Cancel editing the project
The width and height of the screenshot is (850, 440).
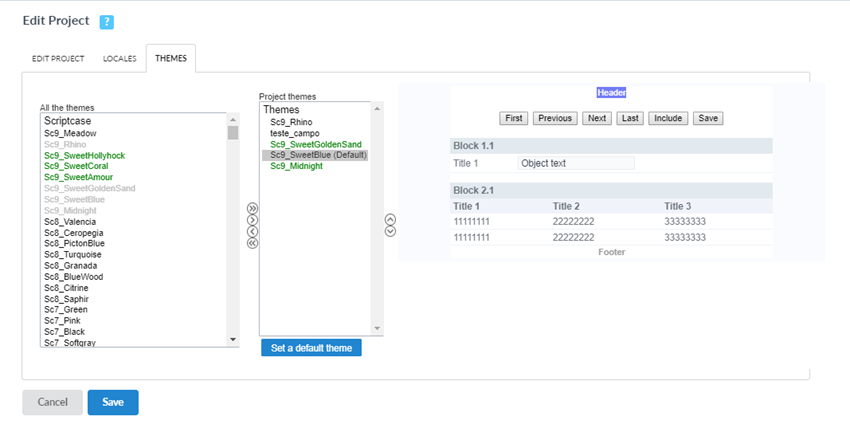click(x=52, y=402)
